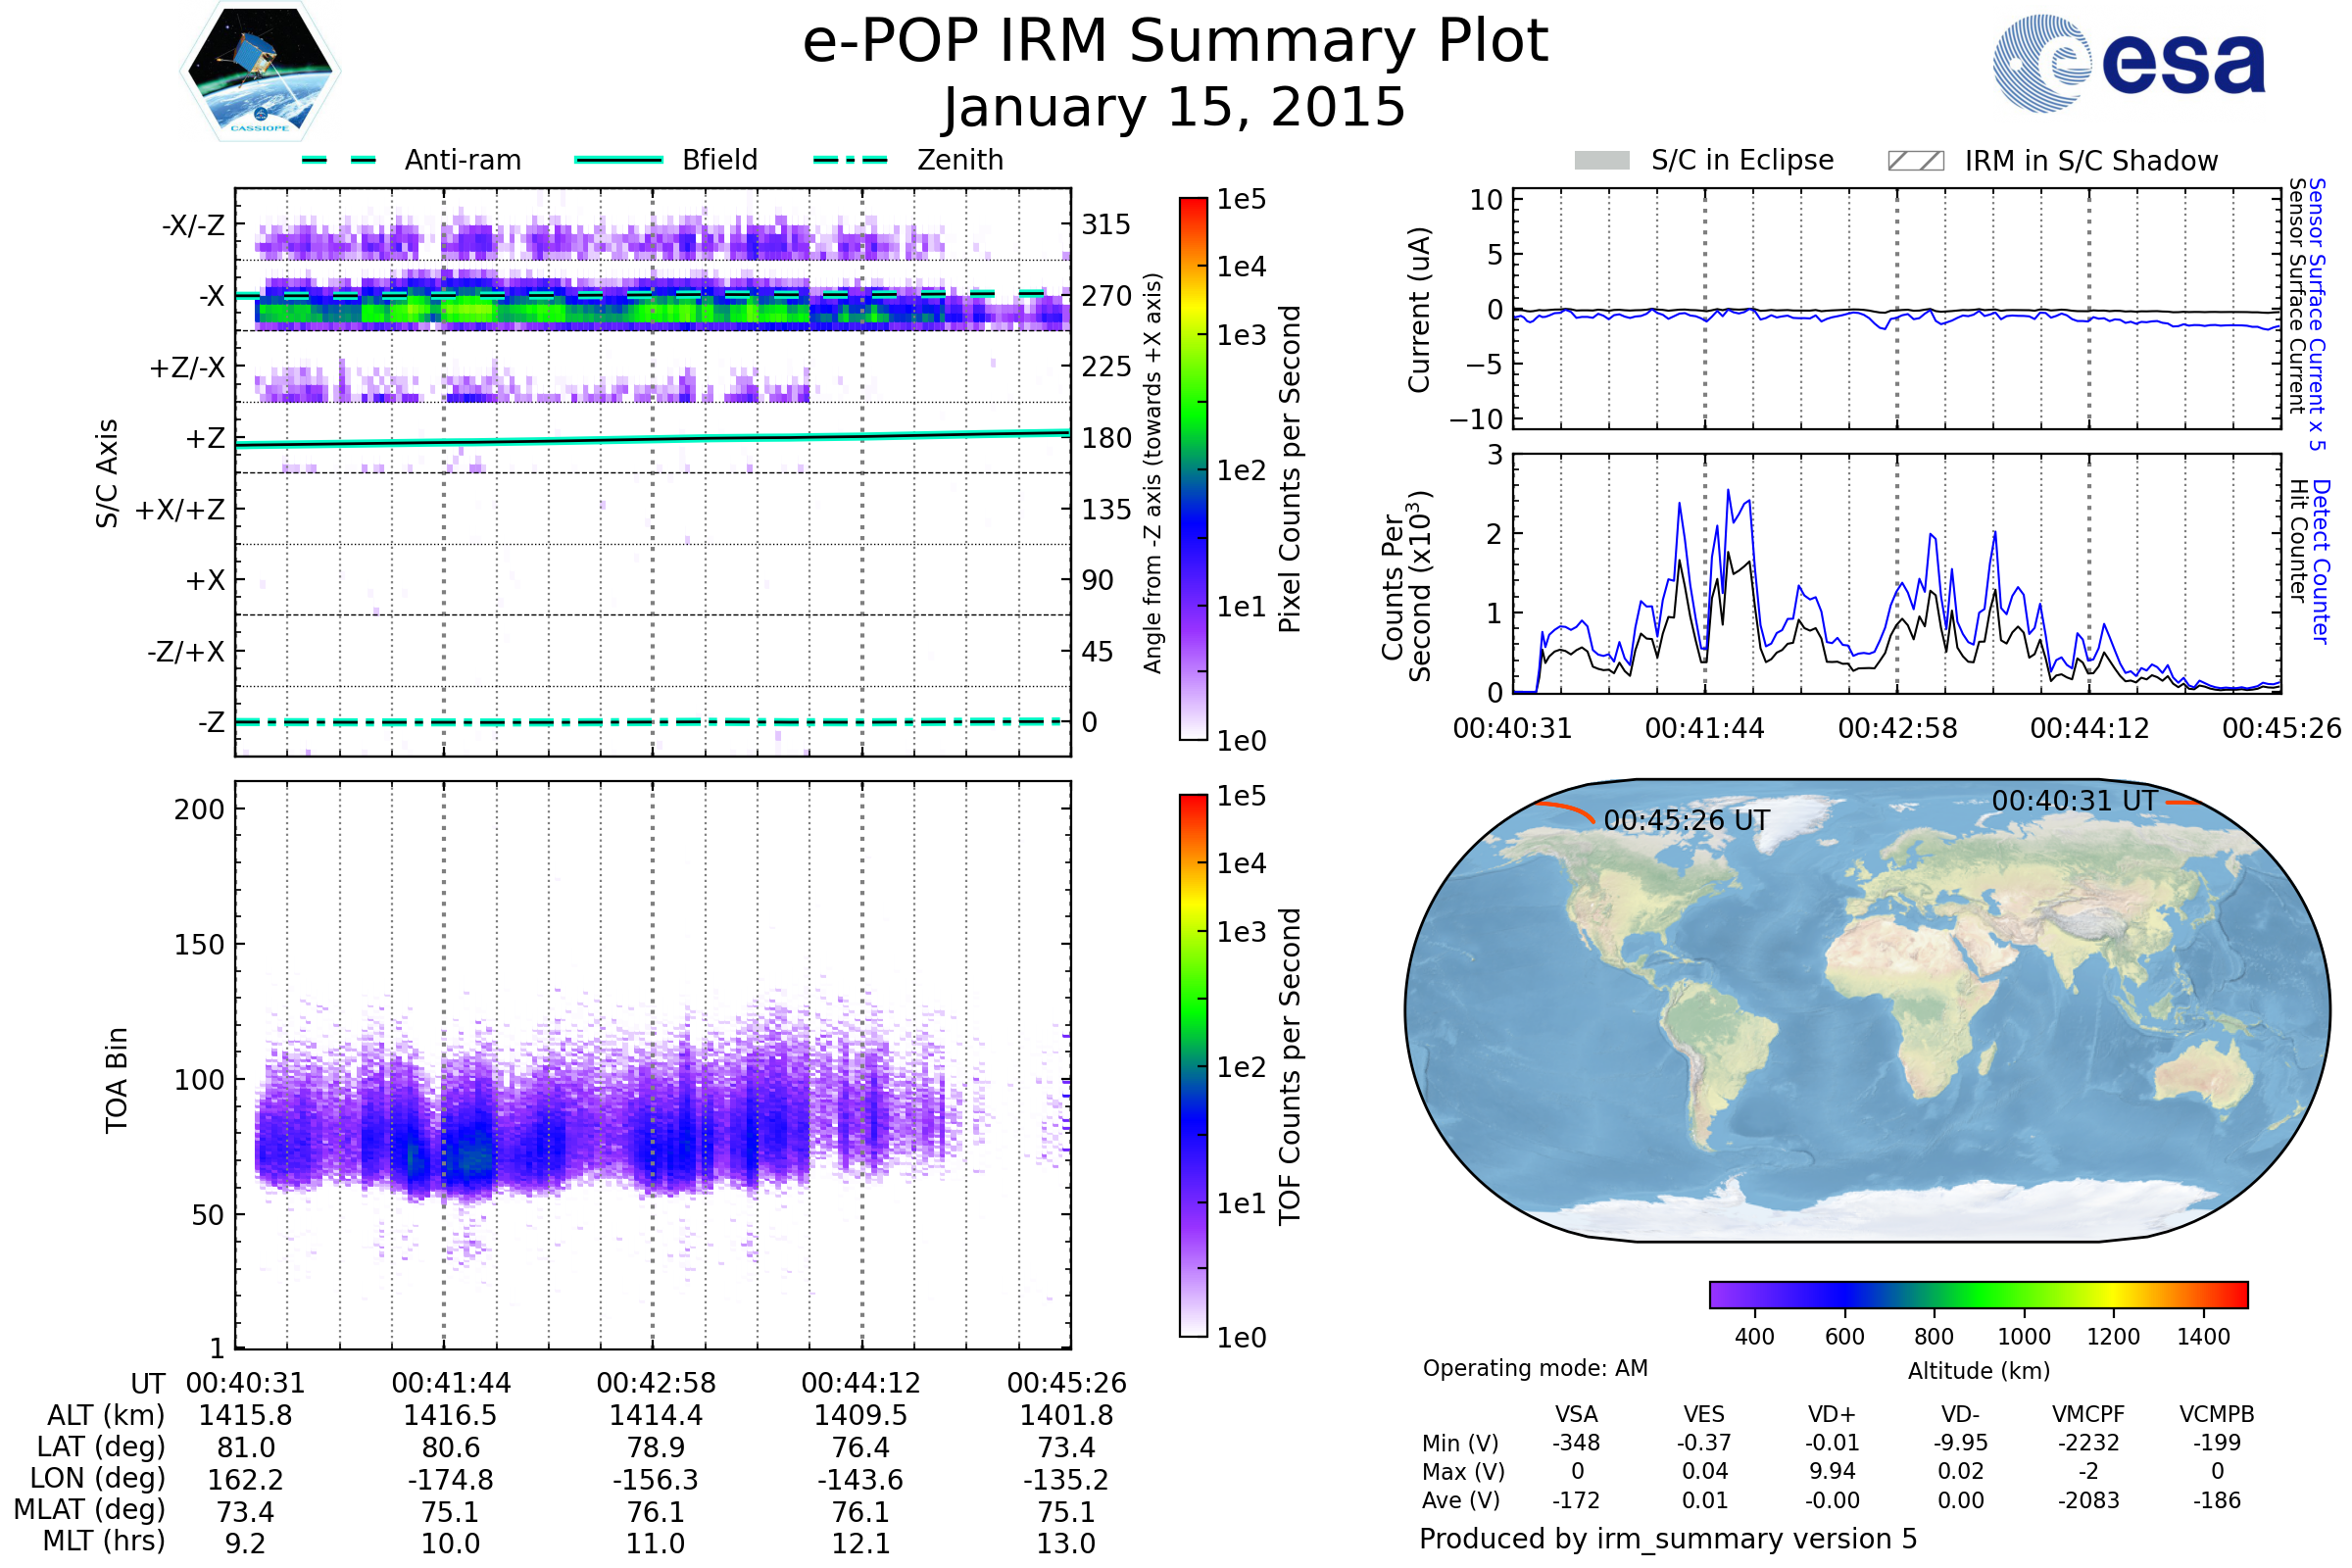Click the 00:42:58 label under TOA plot
The image size is (2352, 1568).
point(656,1383)
